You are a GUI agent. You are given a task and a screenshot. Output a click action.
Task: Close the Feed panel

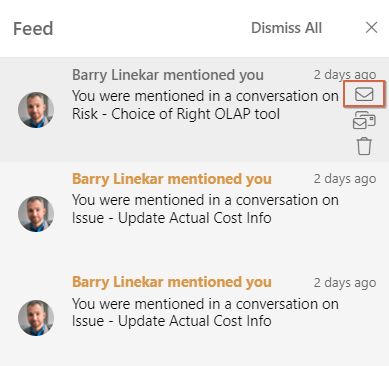tap(371, 28)
